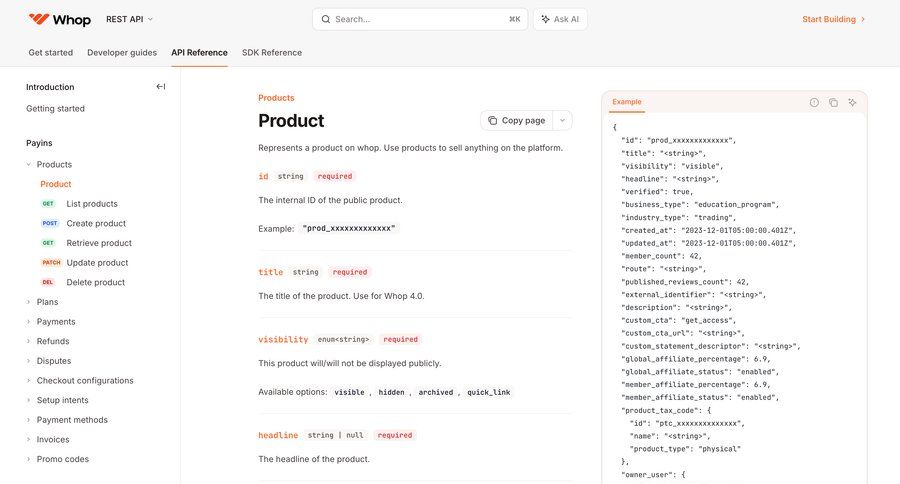The image size is (900, 484).
Task: Open the Update product endpoint
Action: 97,262
